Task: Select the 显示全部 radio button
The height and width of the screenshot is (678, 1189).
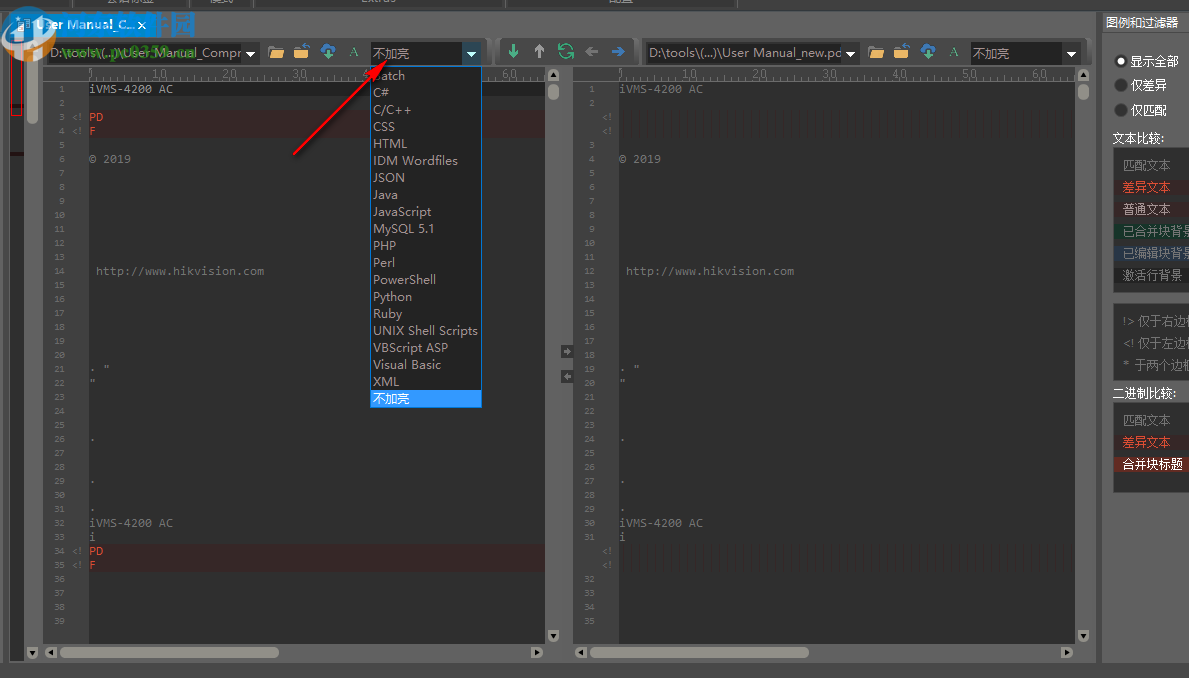Action: tap(1121, 62)
